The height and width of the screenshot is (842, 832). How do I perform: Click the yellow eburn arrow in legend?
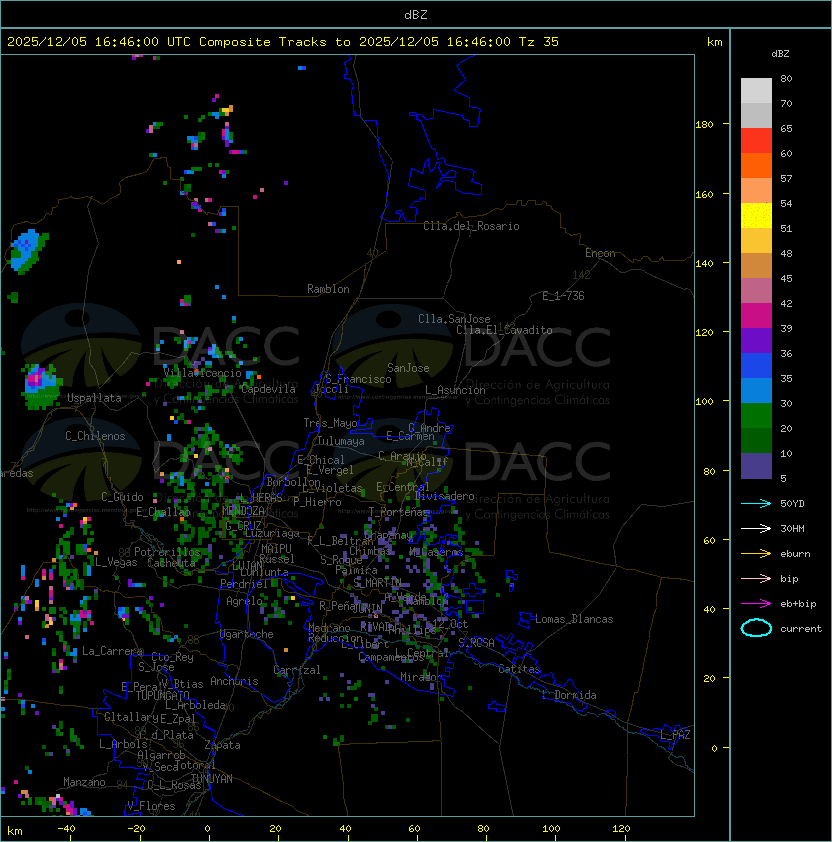click(756, 554)
